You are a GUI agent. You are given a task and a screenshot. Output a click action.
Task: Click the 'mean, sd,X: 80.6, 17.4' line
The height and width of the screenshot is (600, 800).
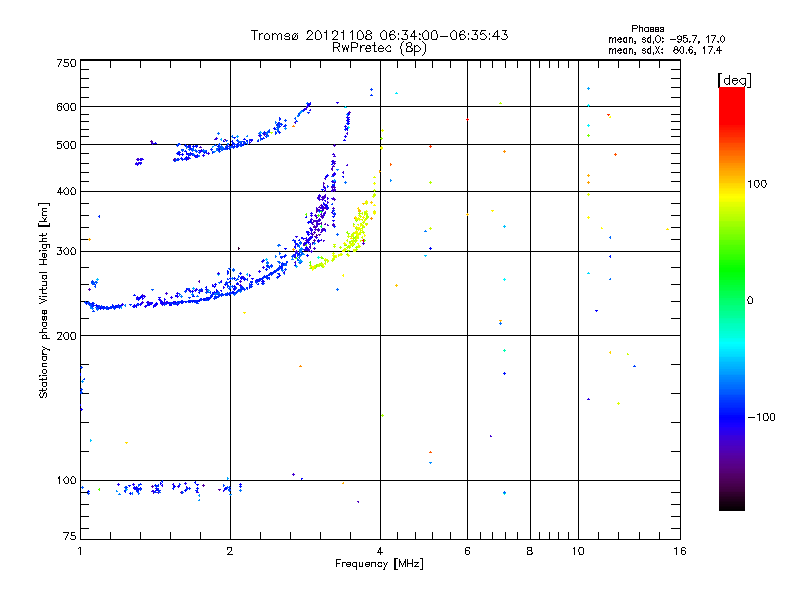pyautogui.click(x=665, y=50)
